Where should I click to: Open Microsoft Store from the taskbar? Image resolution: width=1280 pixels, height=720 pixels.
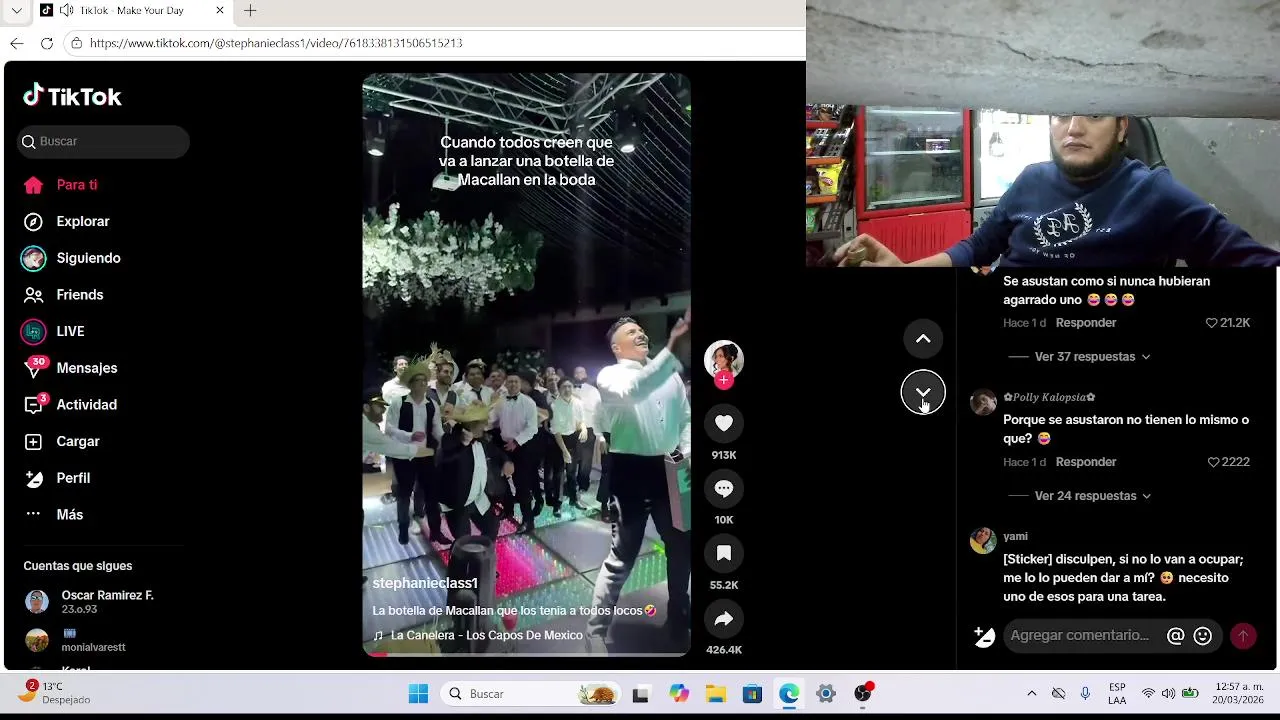(x=752, y=694)
